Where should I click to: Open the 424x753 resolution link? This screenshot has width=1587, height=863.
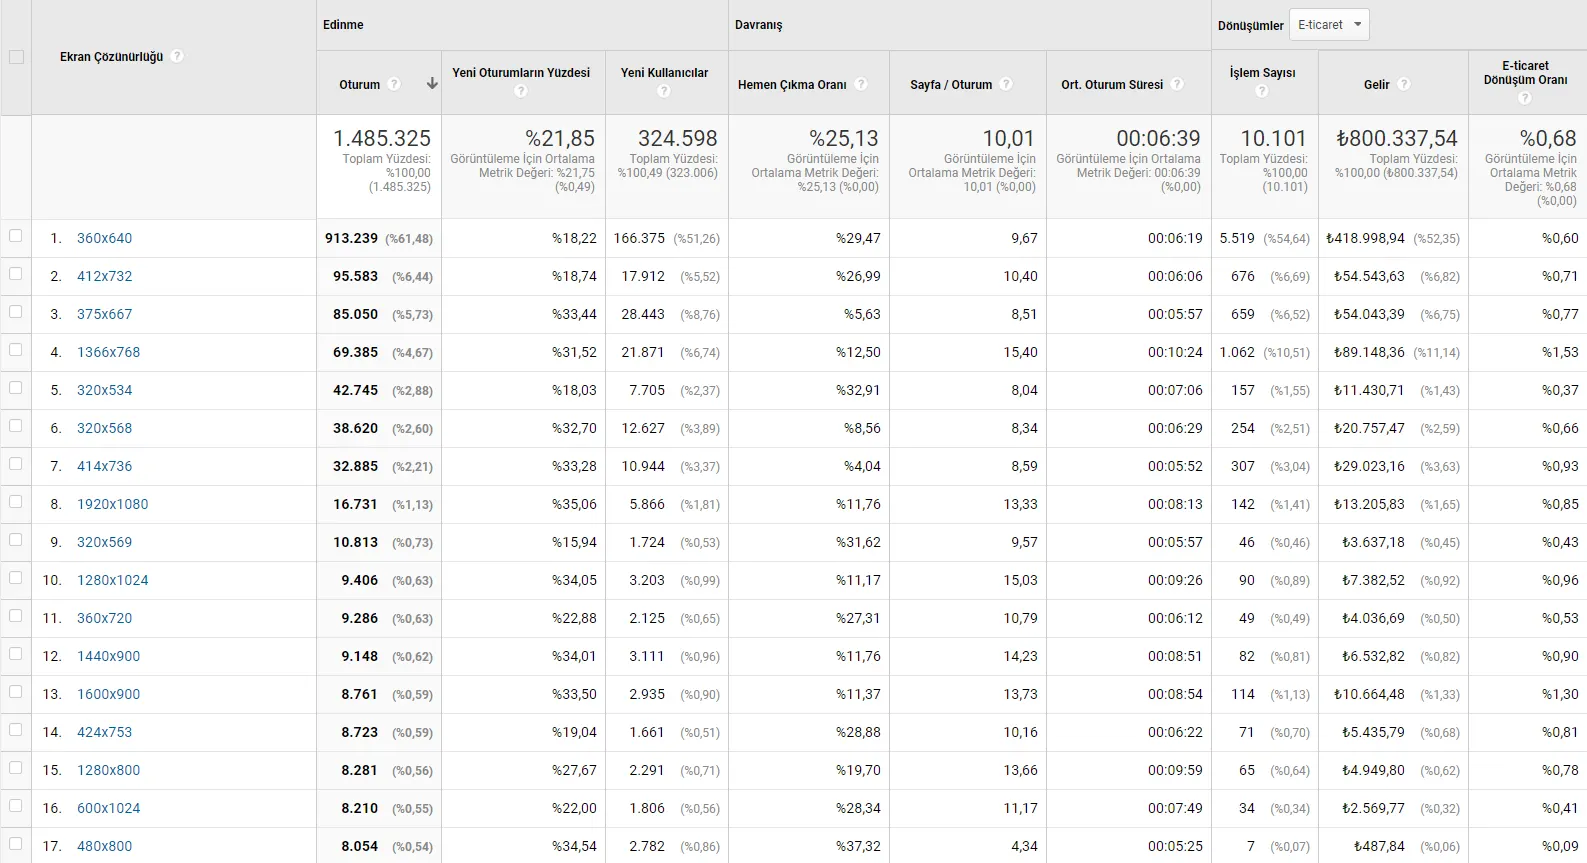click(x=105, y=732)
